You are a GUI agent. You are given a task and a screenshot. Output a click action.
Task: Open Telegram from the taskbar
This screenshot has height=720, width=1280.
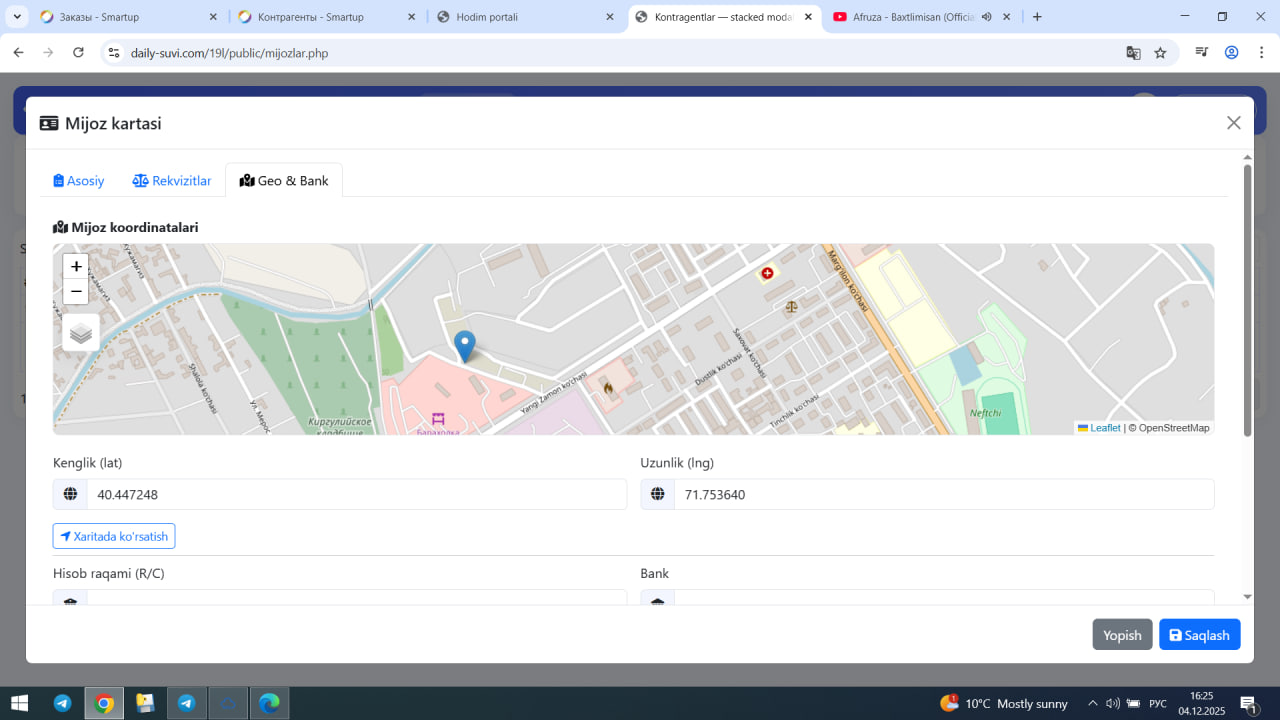tap(62, 703)
